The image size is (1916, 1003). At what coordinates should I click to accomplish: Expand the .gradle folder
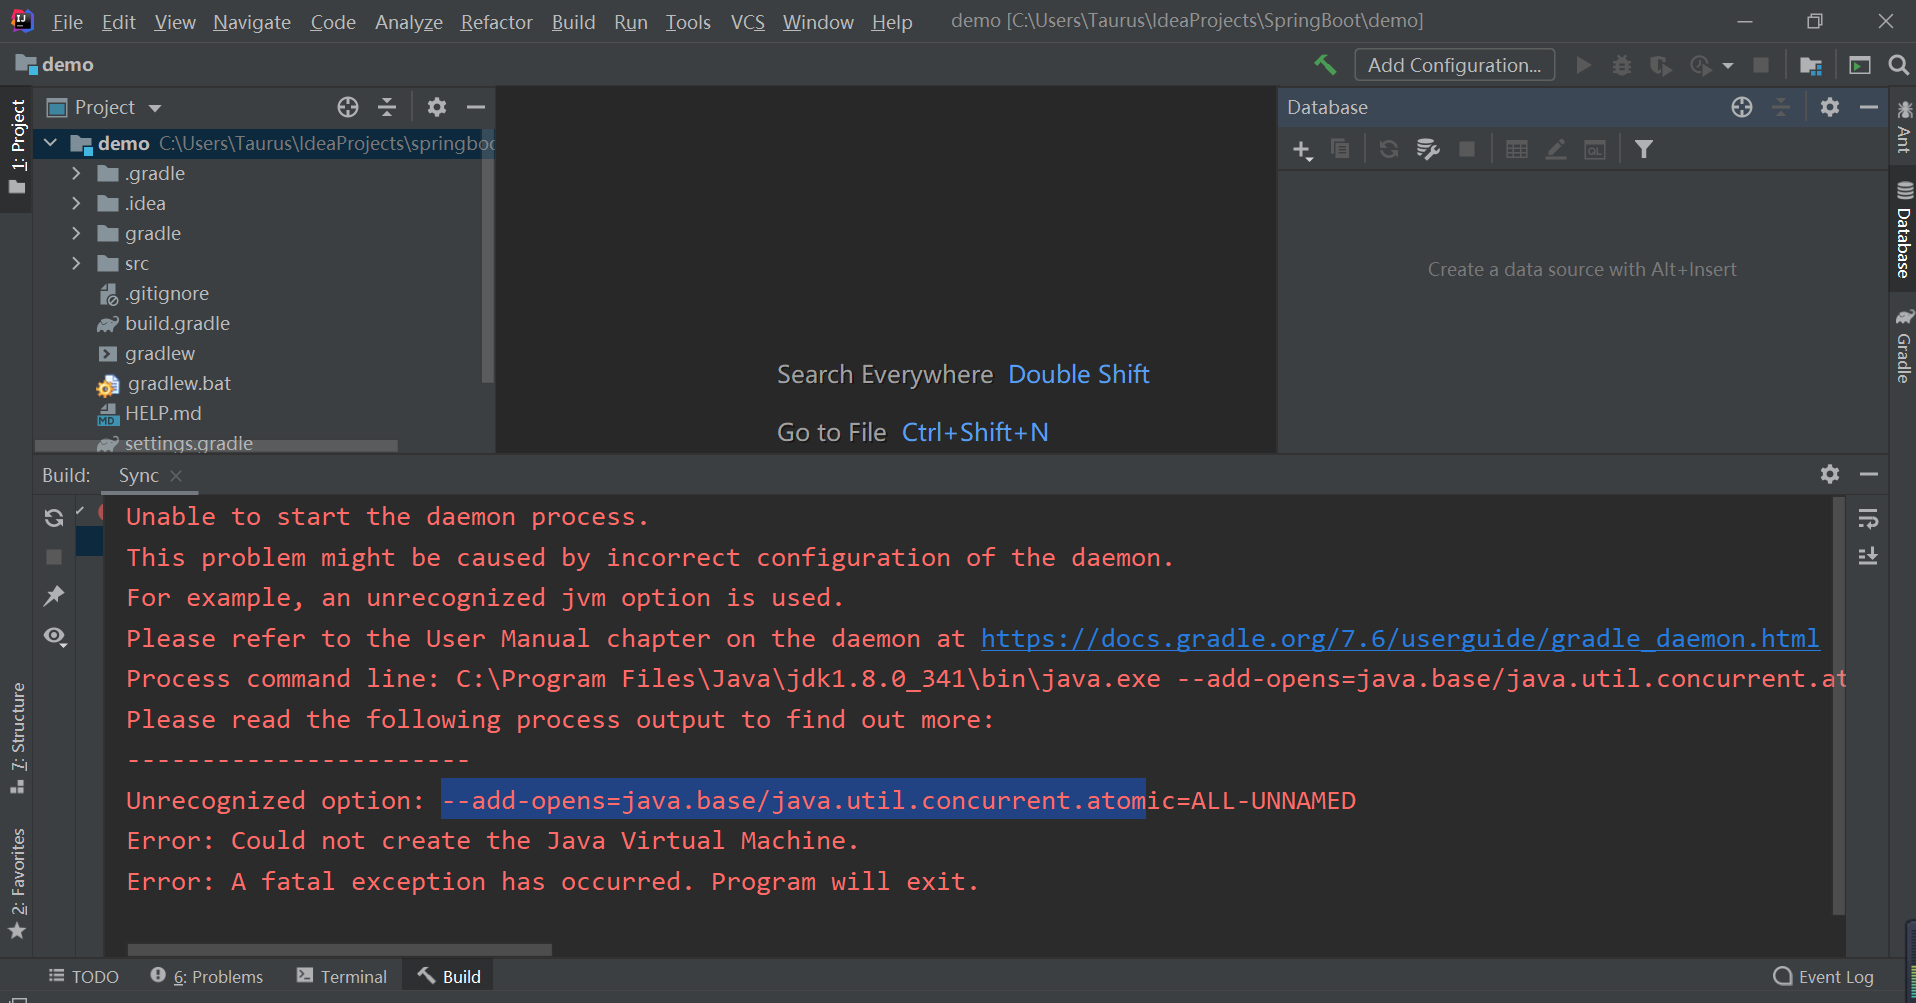[76, 173]
